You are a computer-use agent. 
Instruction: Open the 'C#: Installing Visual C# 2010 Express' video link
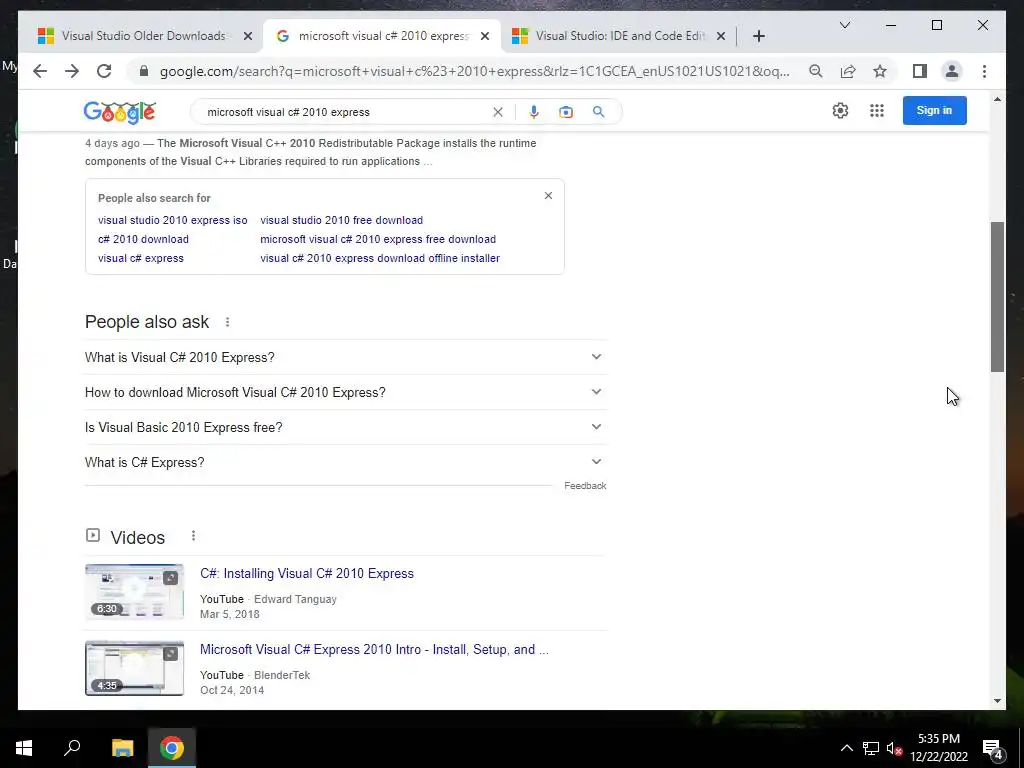[307, 573]
